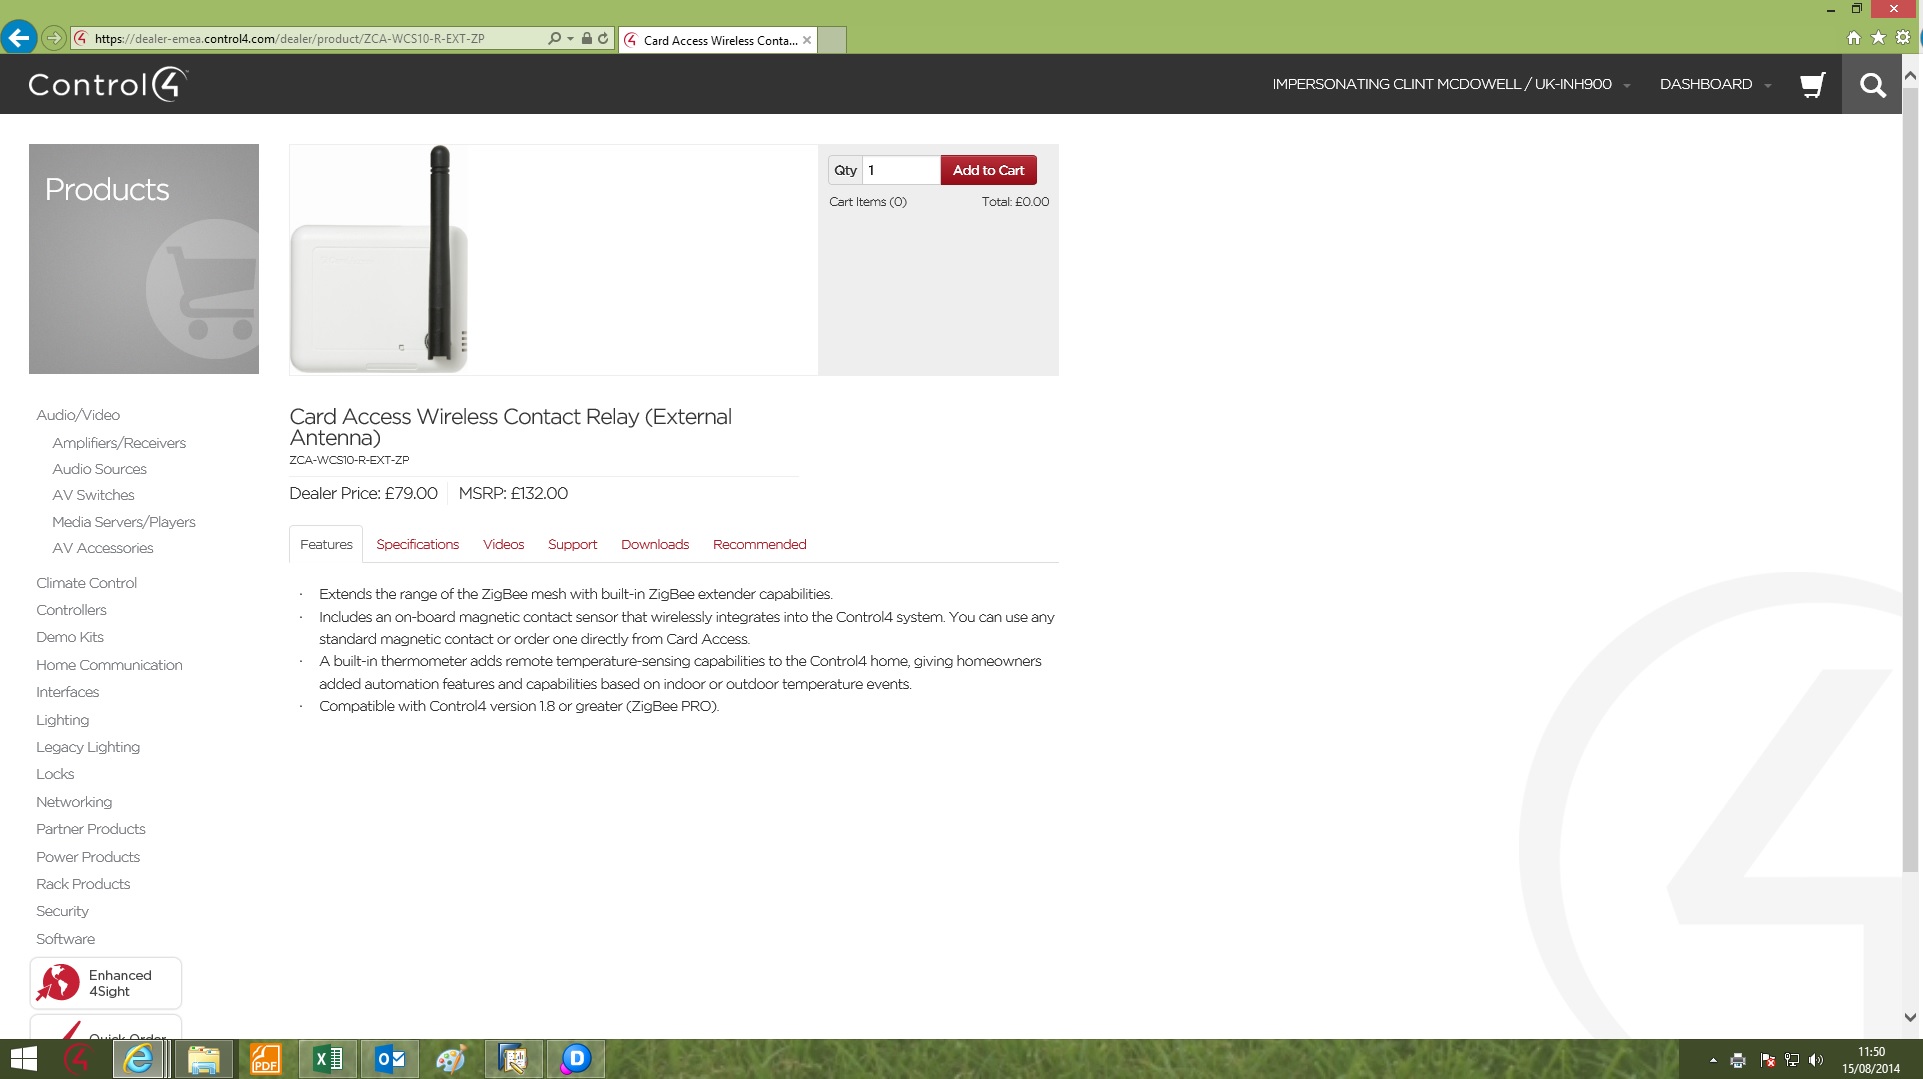This screenshot has height=1079, width=1923.
Task: Open the address bar autocomplete dropdown arrow
Action: (570, 39)
